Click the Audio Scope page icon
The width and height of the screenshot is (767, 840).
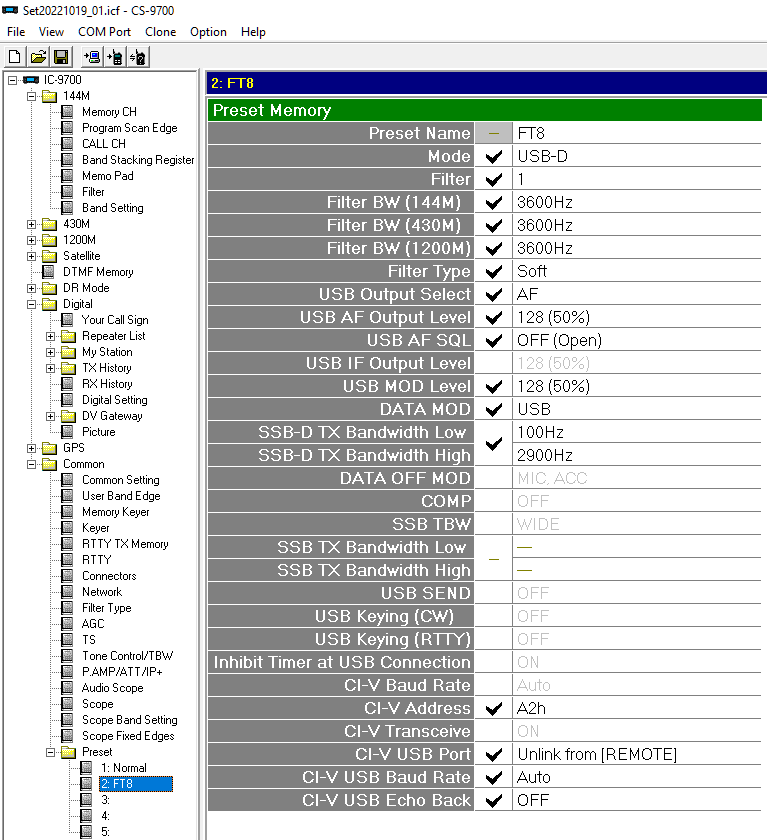click(x=67, y=688)
